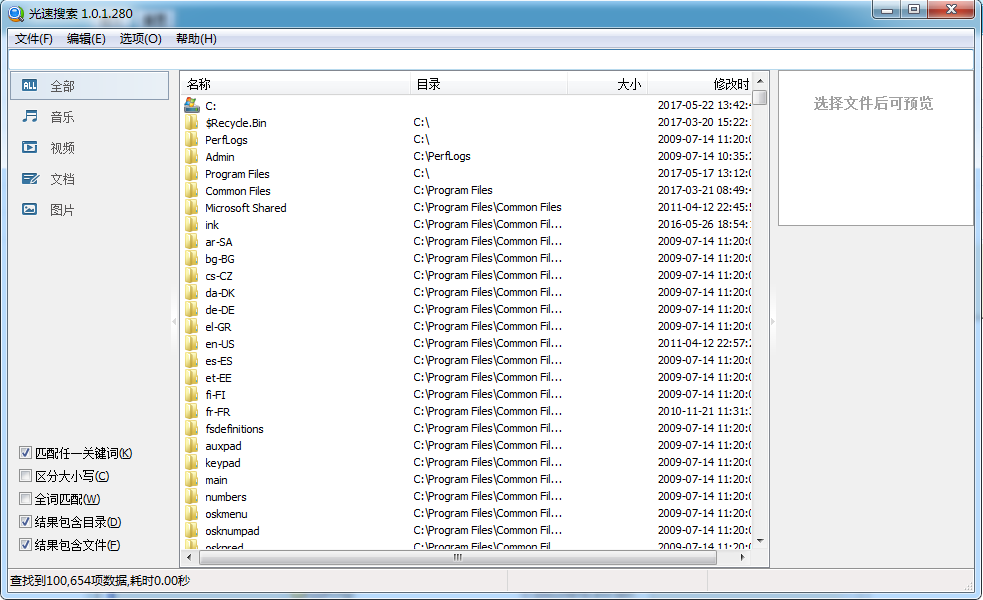Select the auxpad row
Screen dimensions: 983x600
[x=466, y=446]
